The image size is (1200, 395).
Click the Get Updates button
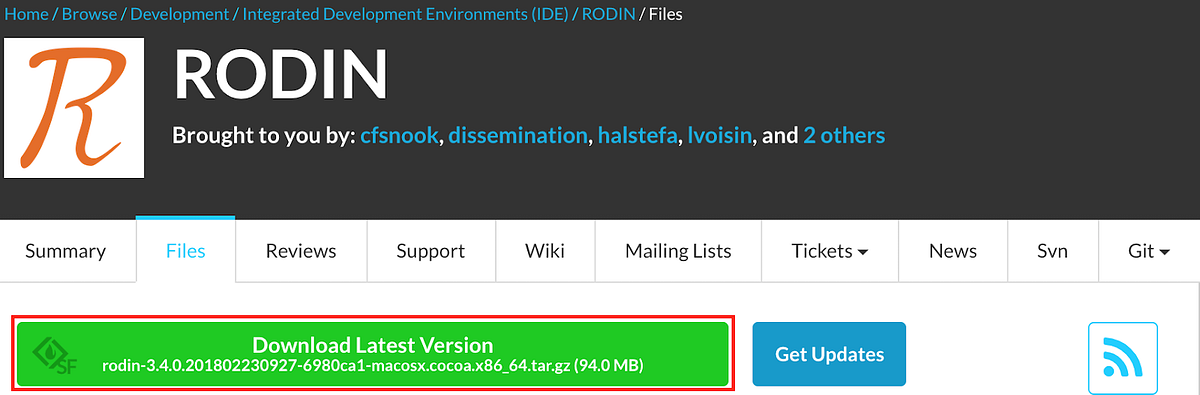(829, 354)
